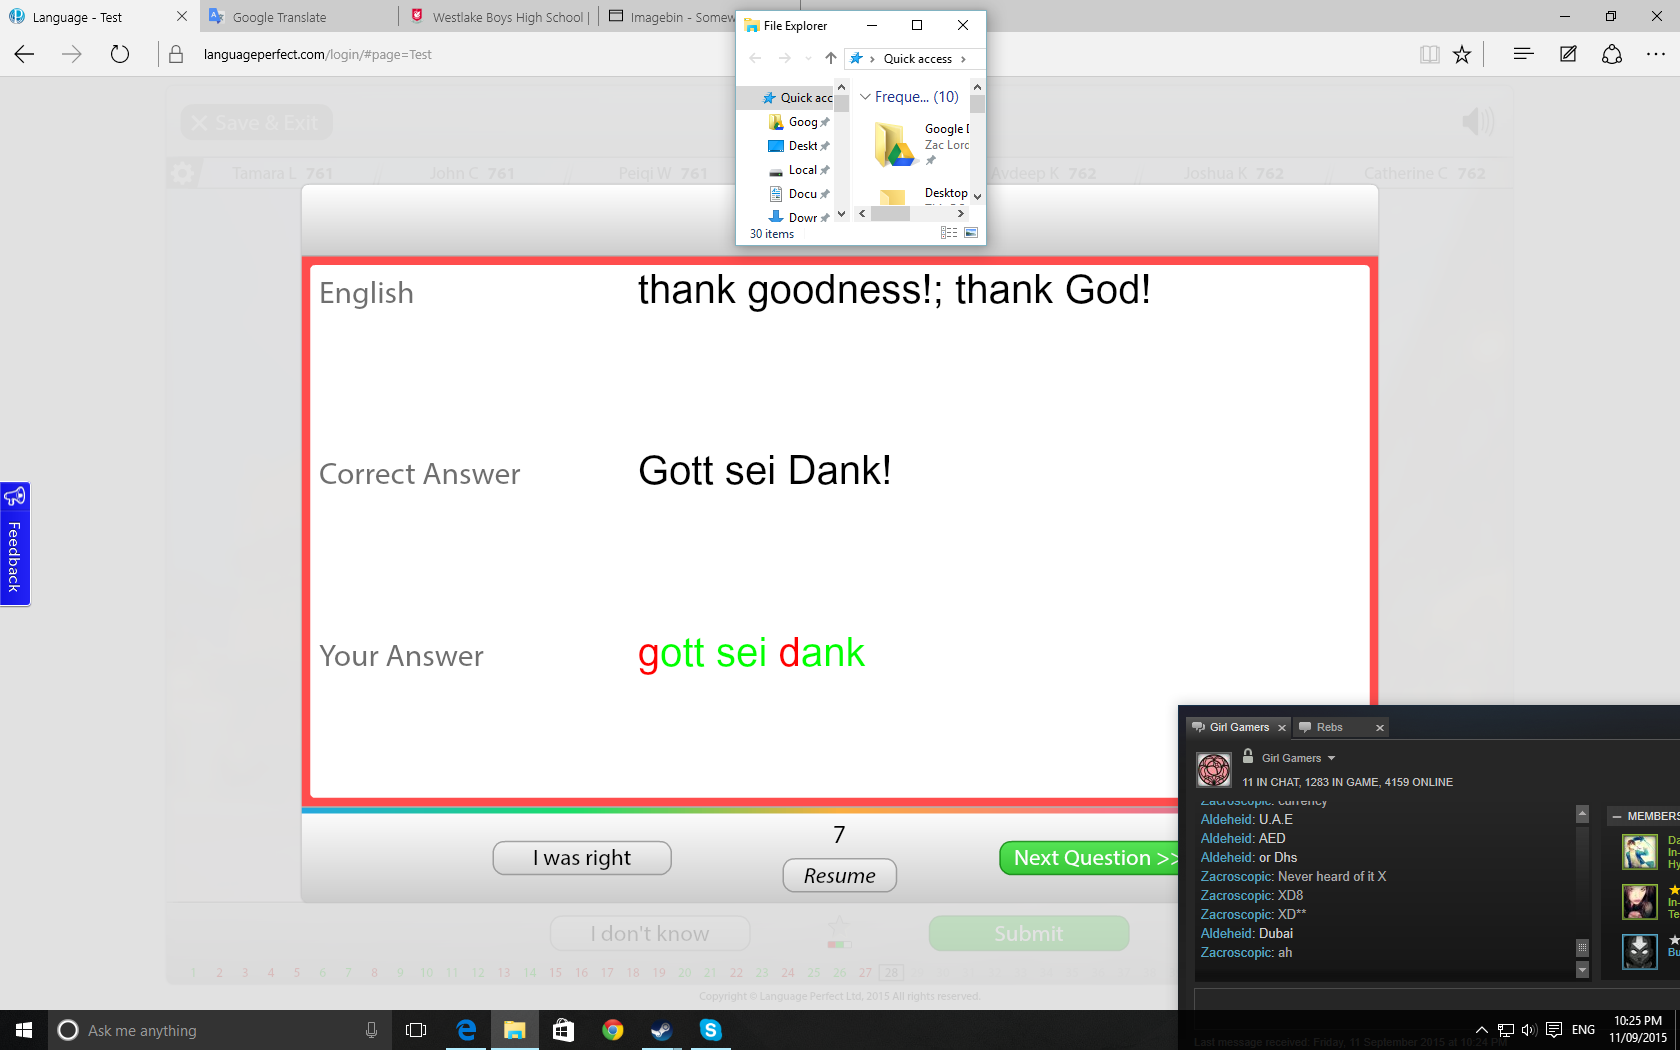This screenshot has height=1050, width=1680.
Task: Click the I was right button
Action: pyautogui.click(x=582, y=858)
